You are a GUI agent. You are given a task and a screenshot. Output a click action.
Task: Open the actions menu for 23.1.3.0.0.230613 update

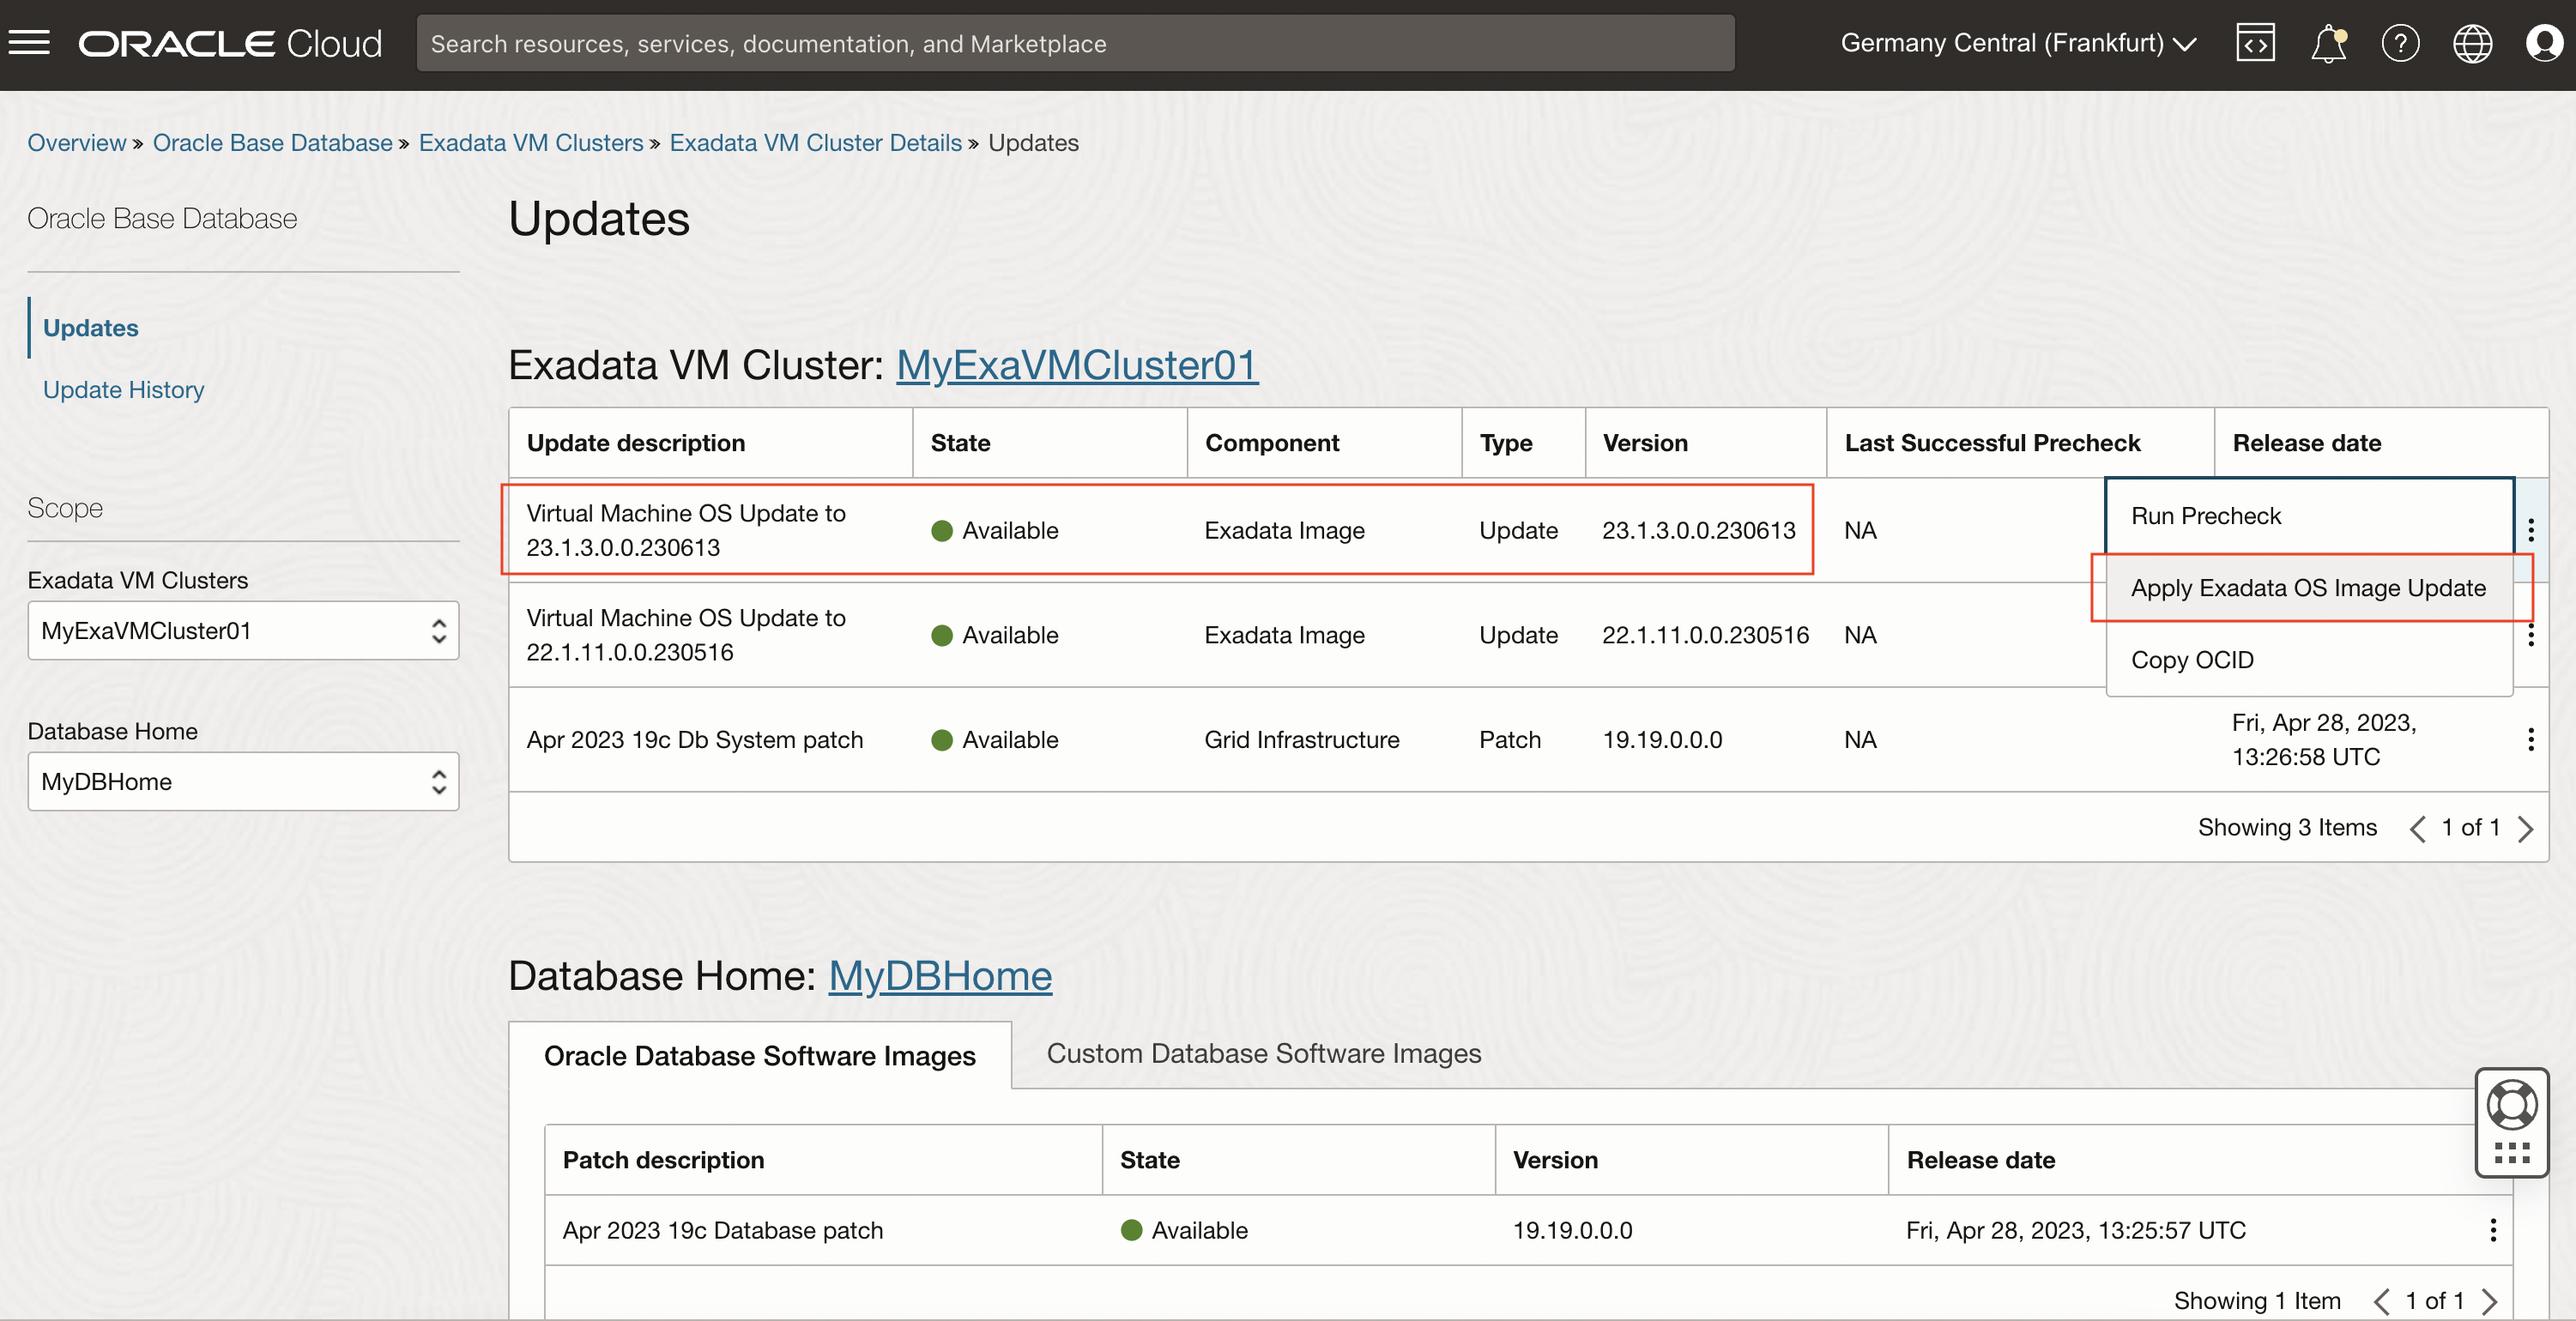point(2530,530)
